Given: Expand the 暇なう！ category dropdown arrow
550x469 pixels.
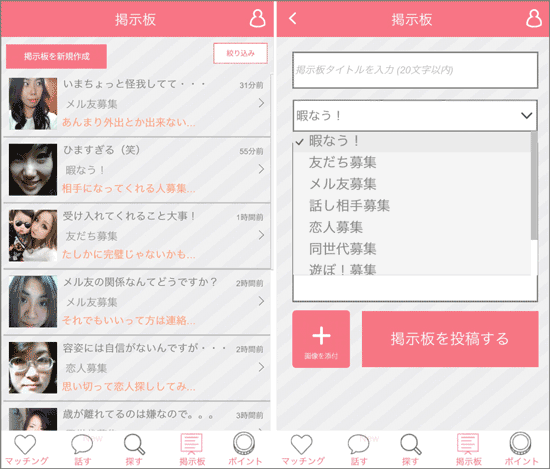Looking at the screenshot, I should [526, 115].
